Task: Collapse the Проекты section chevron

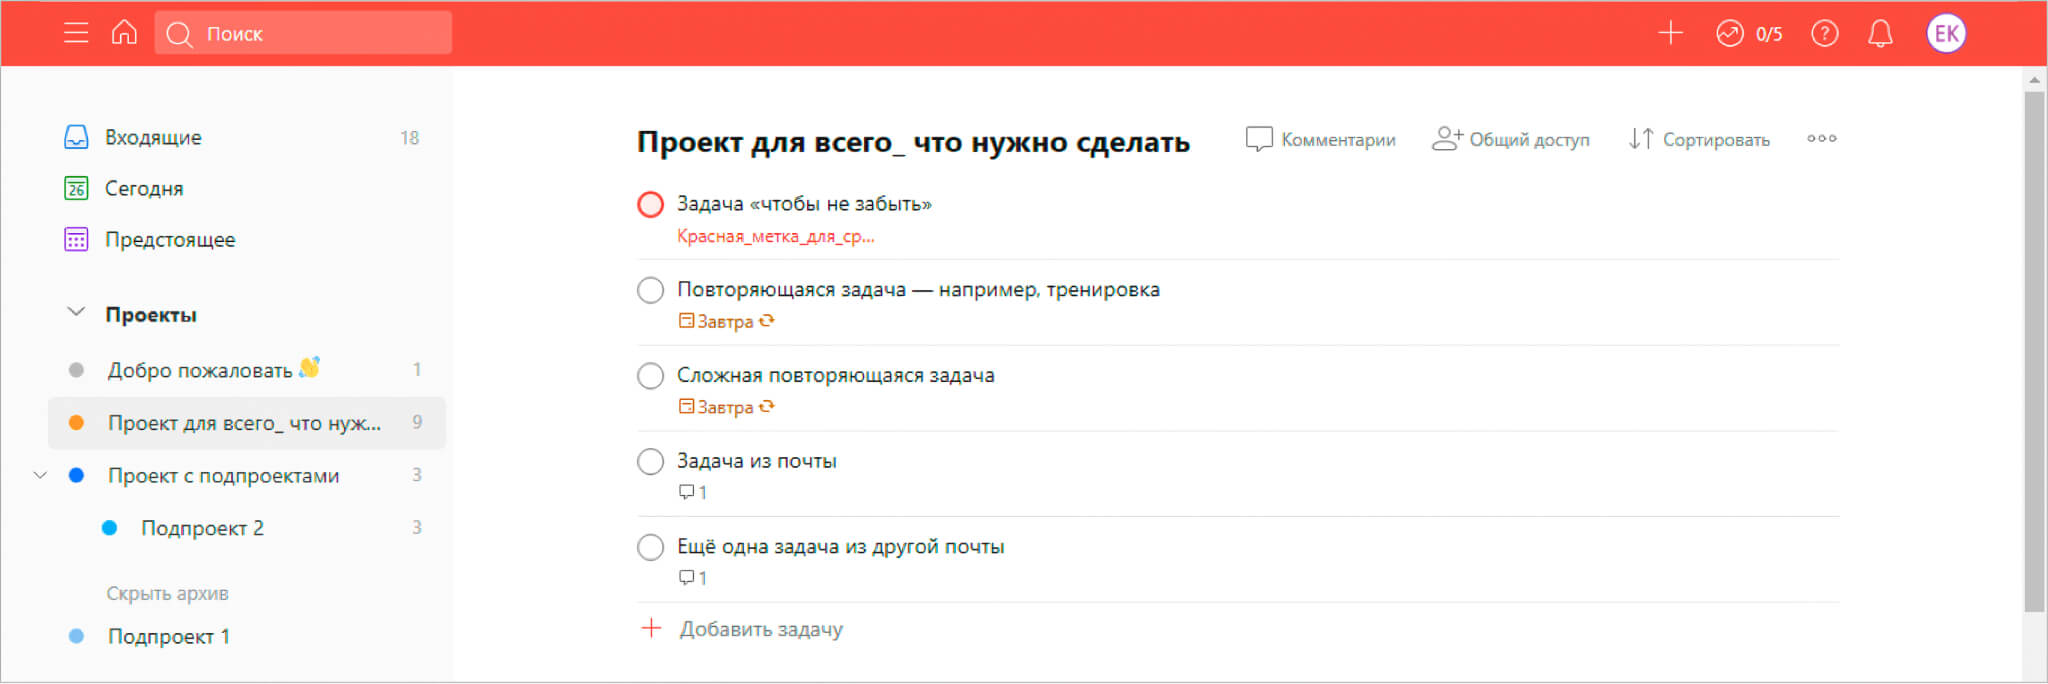Action: click(76, 312)
